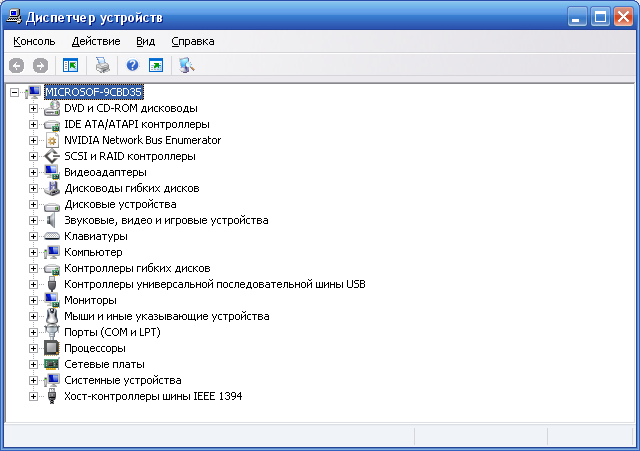Click the Видеоадаптеры display icon
This screenshot has width=640, height=451.
pyautogui.click(x=52, y=172)
